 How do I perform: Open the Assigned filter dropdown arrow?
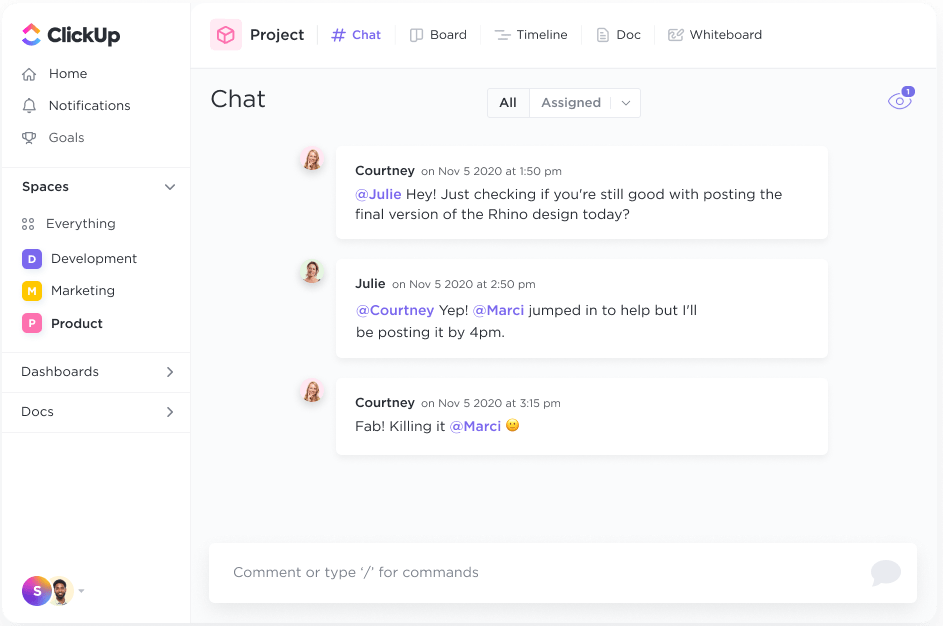[x=626, y=103]
